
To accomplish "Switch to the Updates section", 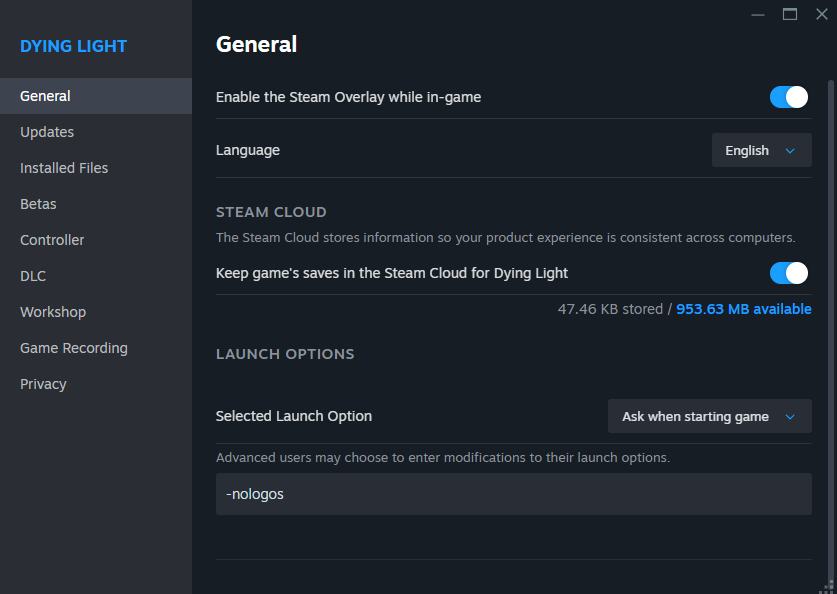I will 47,132.
